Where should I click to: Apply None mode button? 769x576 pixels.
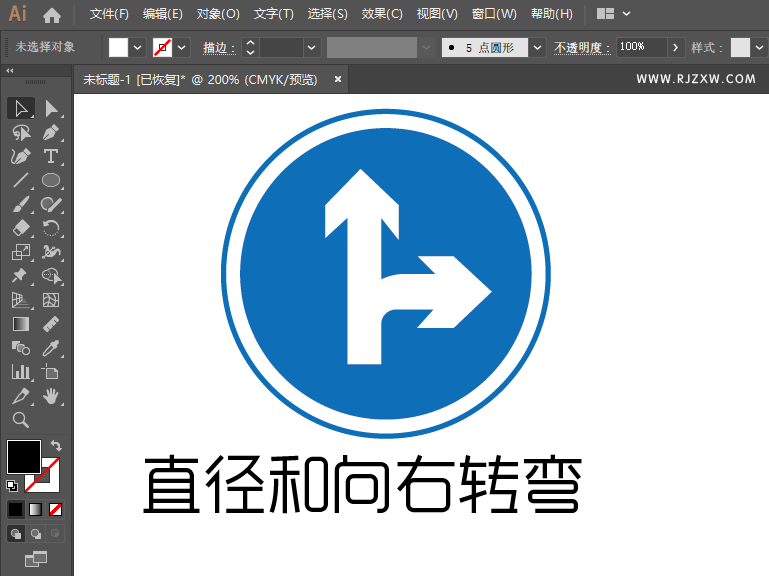pyautogui.click(x=55, y=509)
